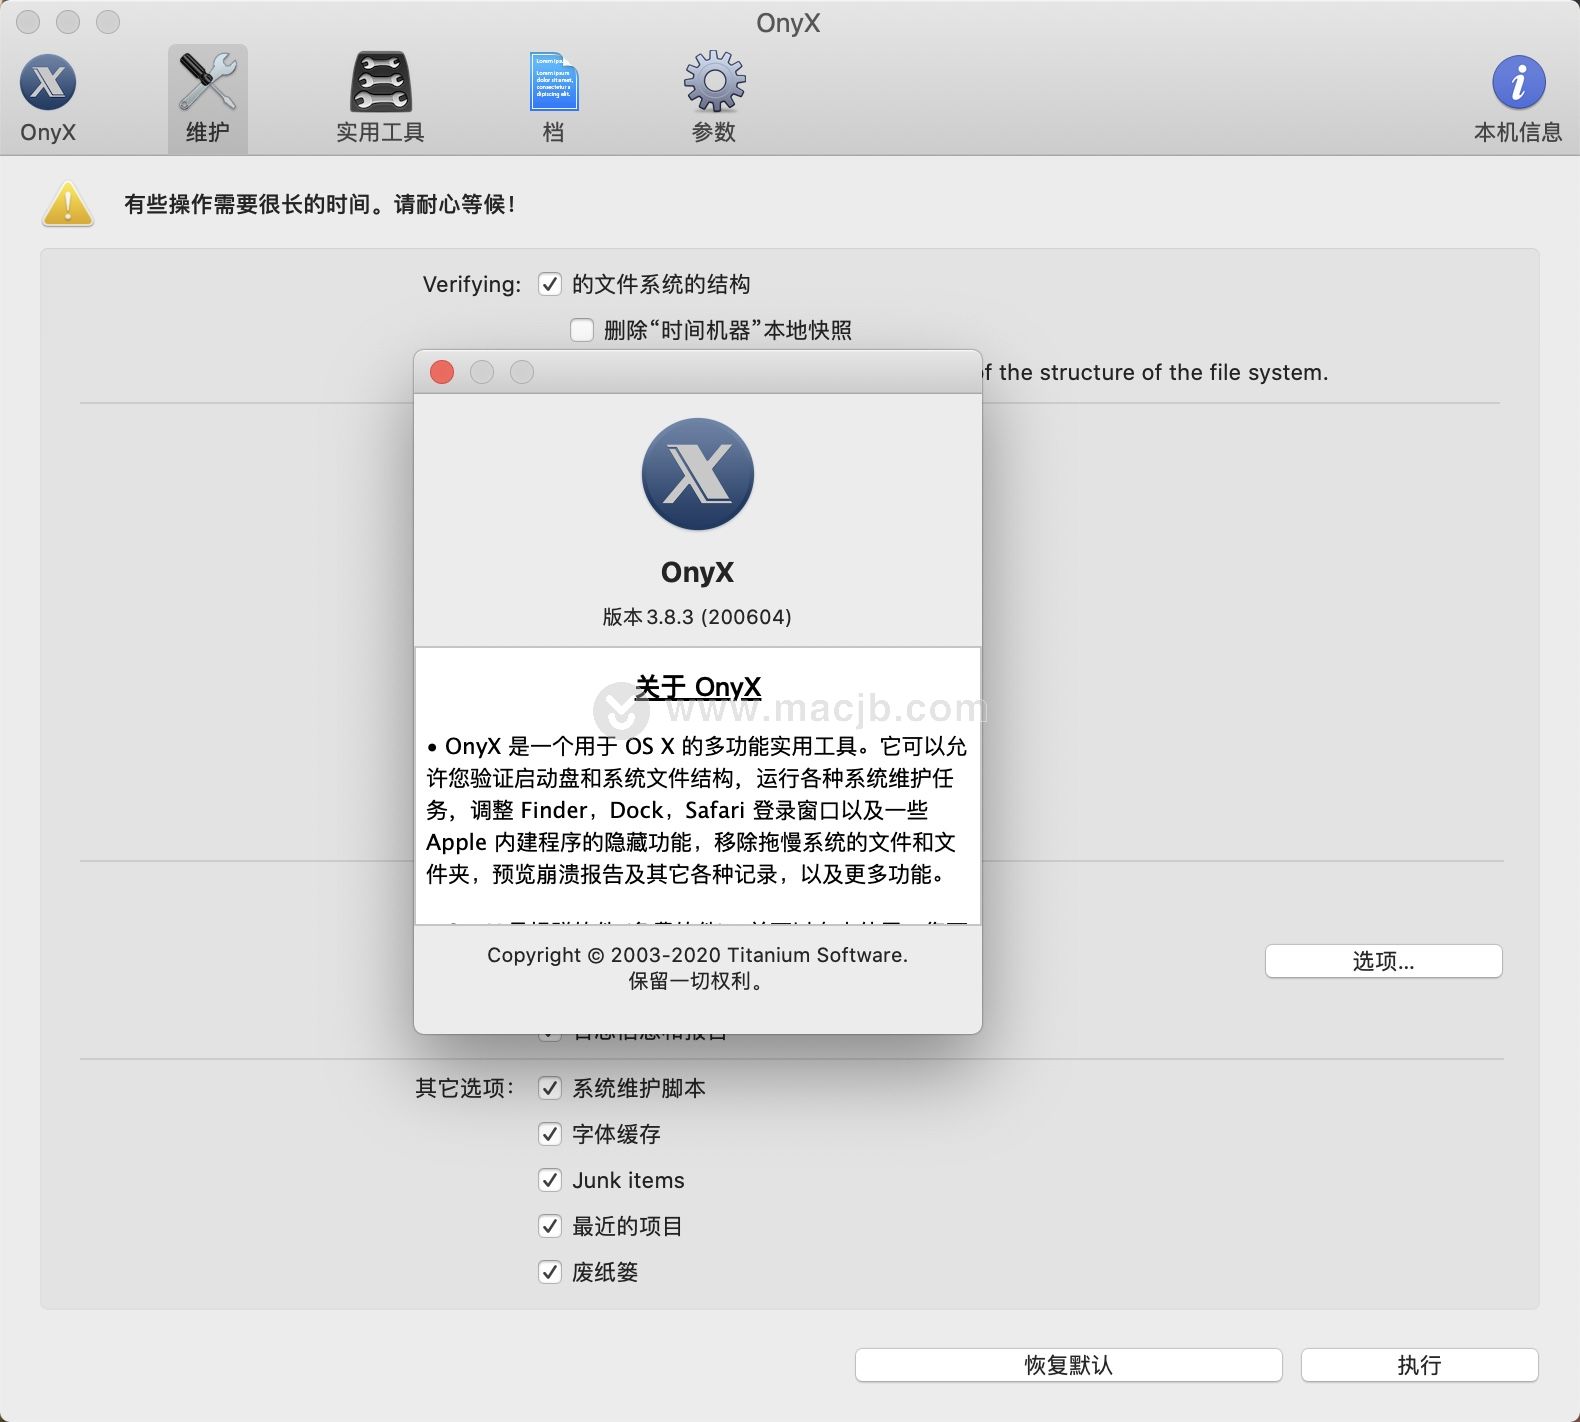
Task: Uncheck 最近的项目 checkbox
Action: (550, 1226)
